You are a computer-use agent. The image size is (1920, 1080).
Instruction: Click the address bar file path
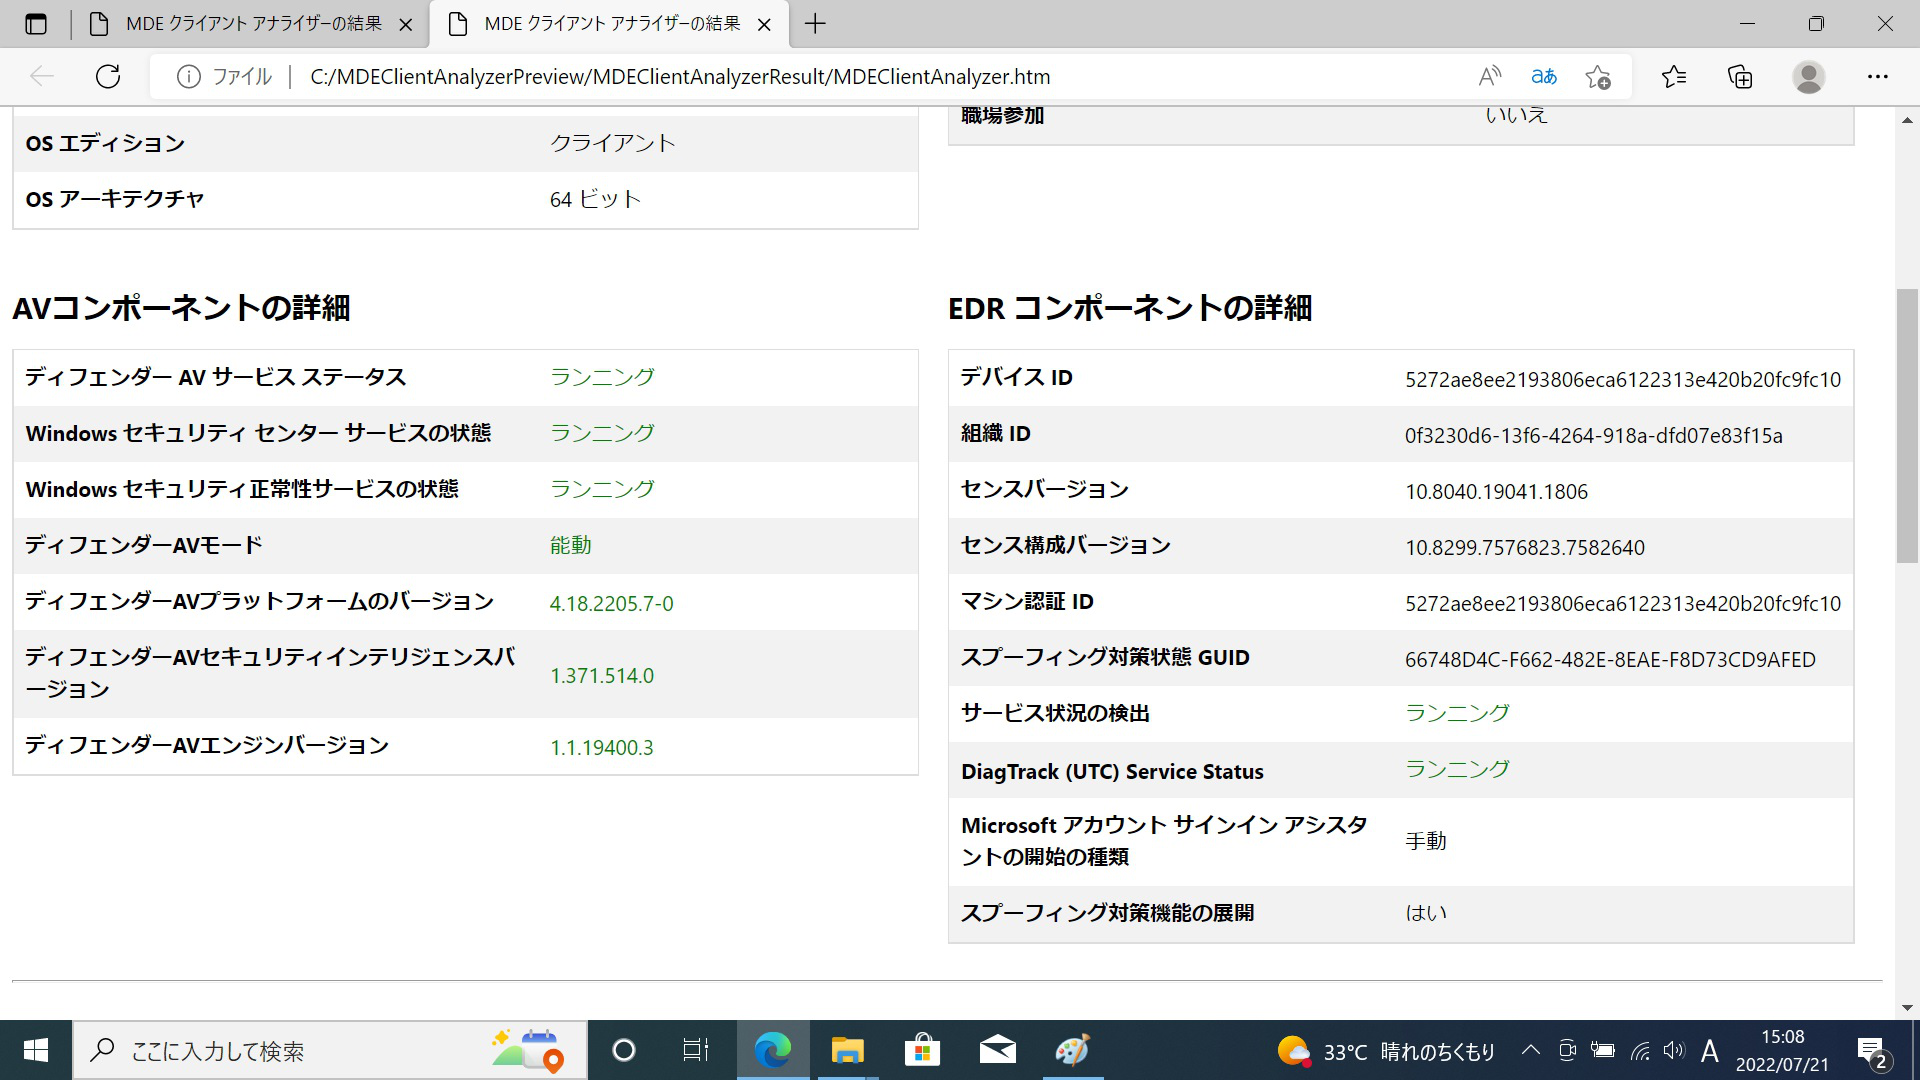click(x=680, y=77)
